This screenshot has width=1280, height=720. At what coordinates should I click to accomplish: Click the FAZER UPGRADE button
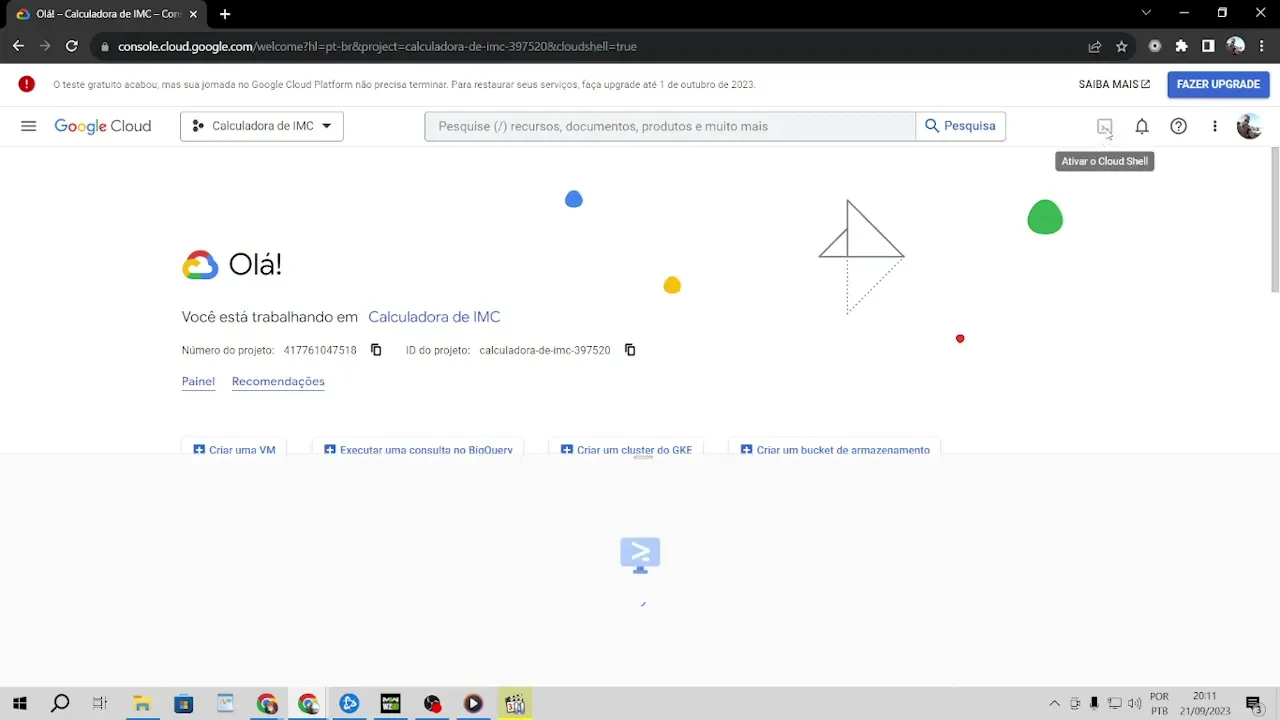[1218, 84]
